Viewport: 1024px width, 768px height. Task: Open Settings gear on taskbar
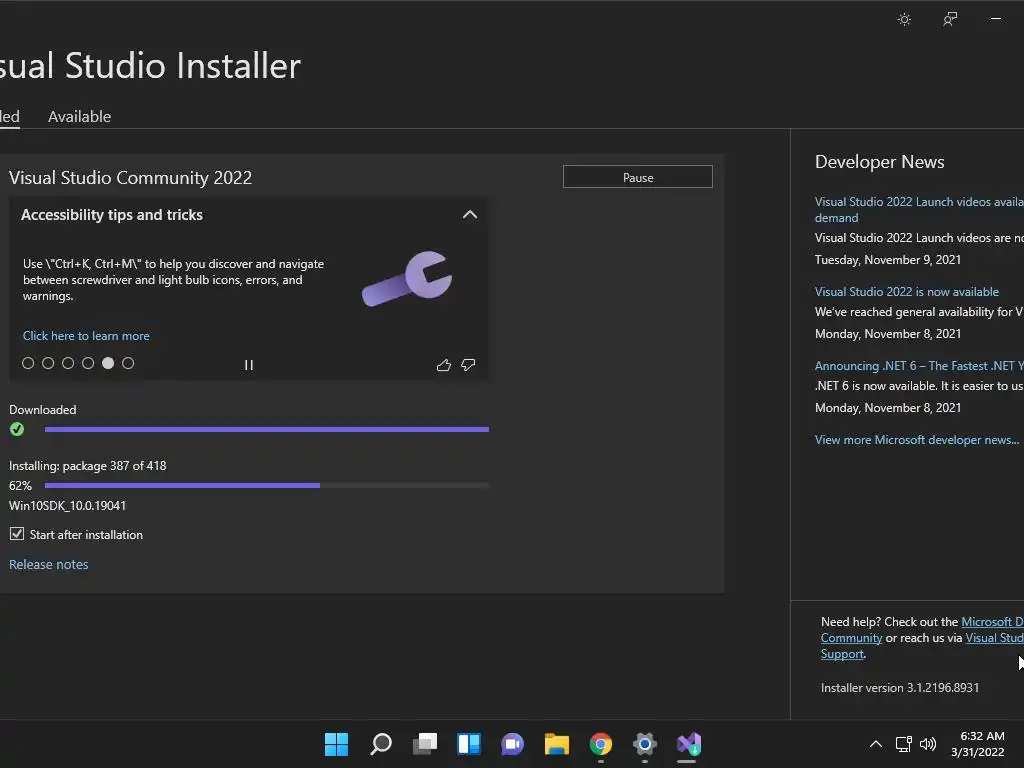point(645,744)
